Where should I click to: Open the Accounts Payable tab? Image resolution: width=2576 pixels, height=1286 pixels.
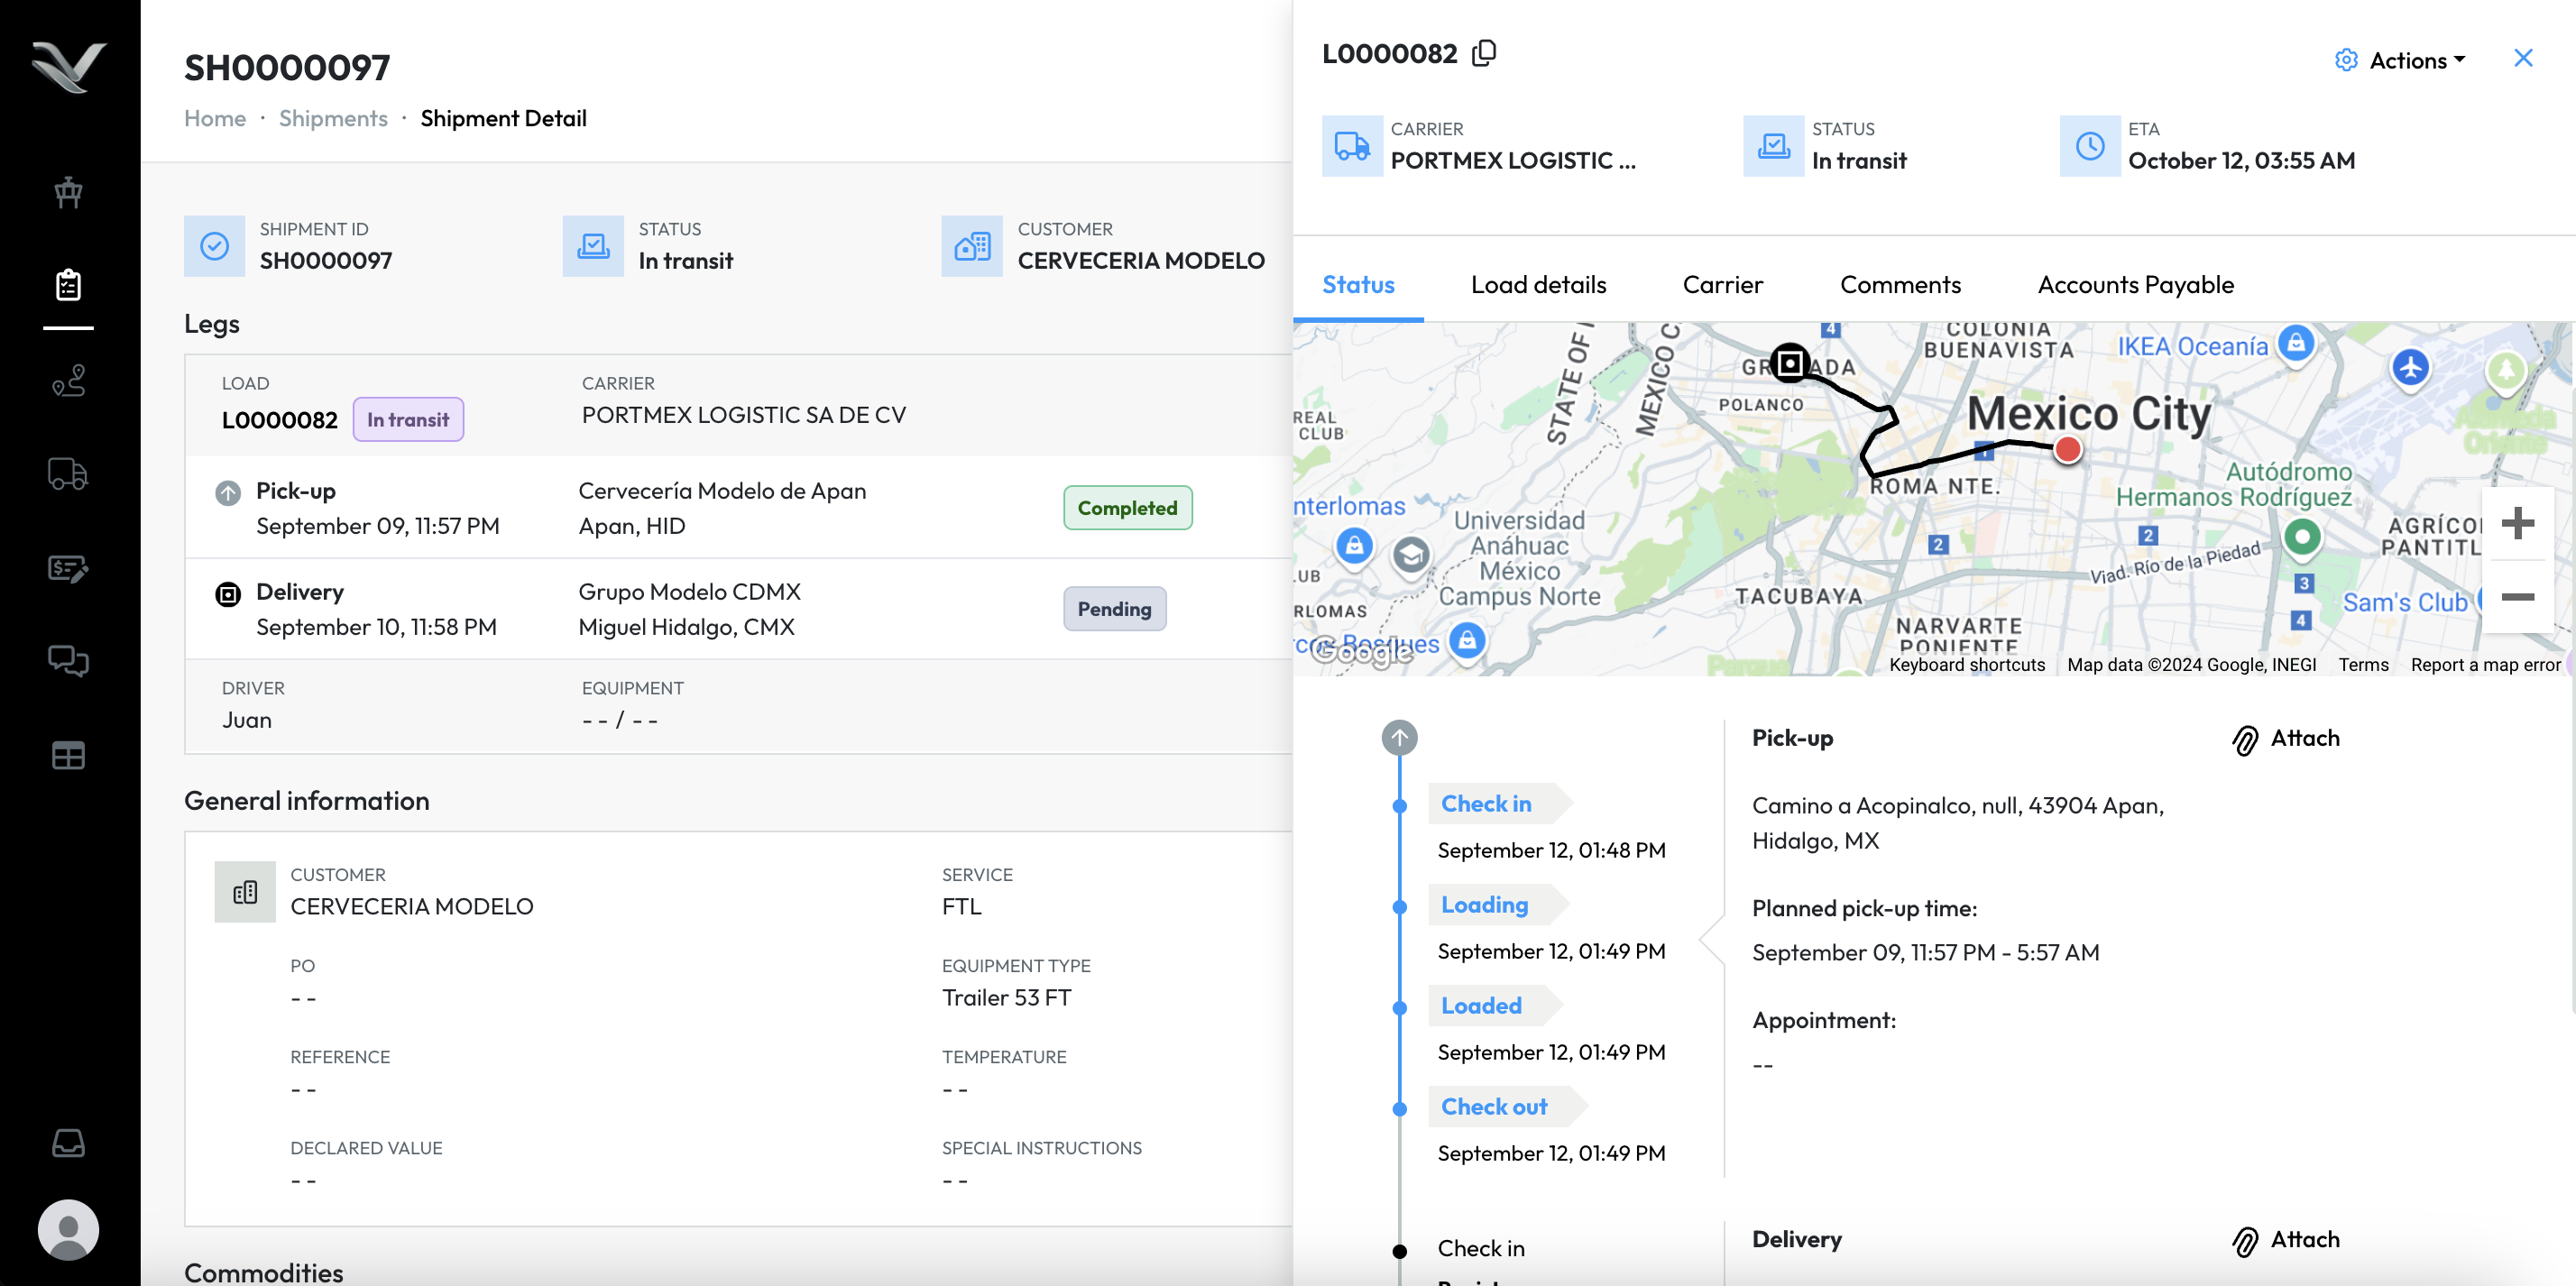2135,285
